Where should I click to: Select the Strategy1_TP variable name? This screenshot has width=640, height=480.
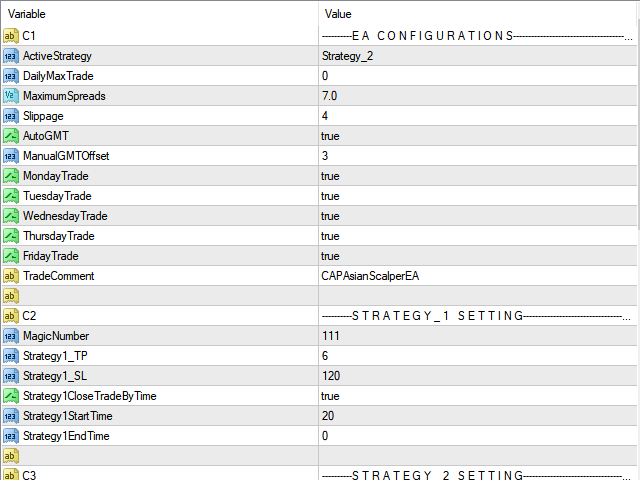(55, 356)
